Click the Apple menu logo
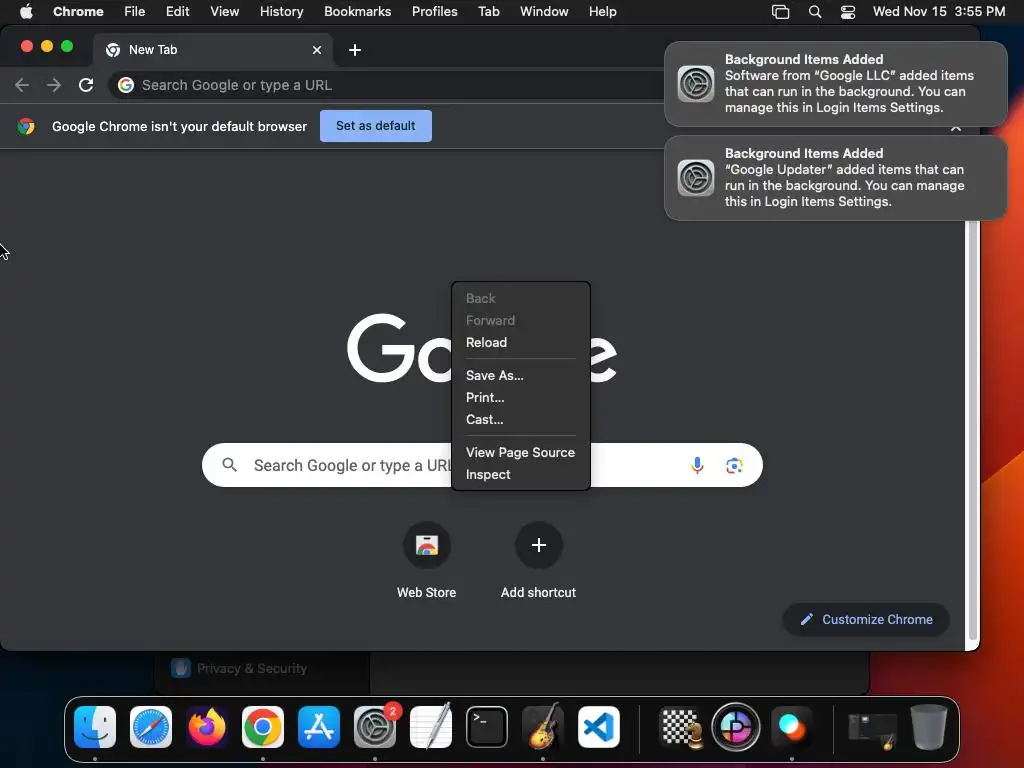1024x768 pixels. (26, 11)
